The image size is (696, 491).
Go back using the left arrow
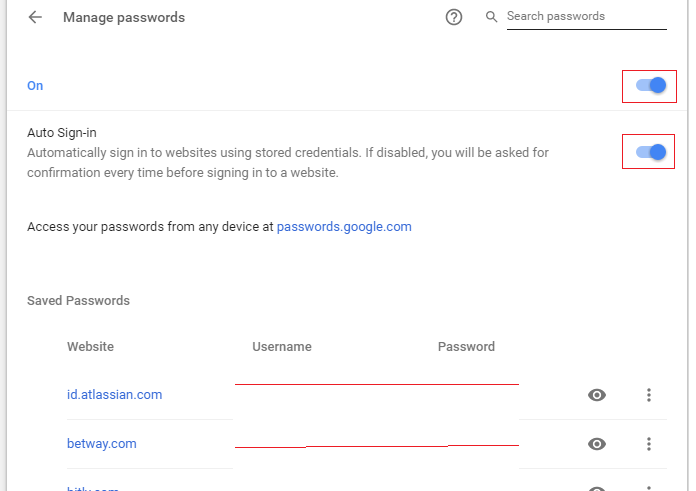coord(35,17)
